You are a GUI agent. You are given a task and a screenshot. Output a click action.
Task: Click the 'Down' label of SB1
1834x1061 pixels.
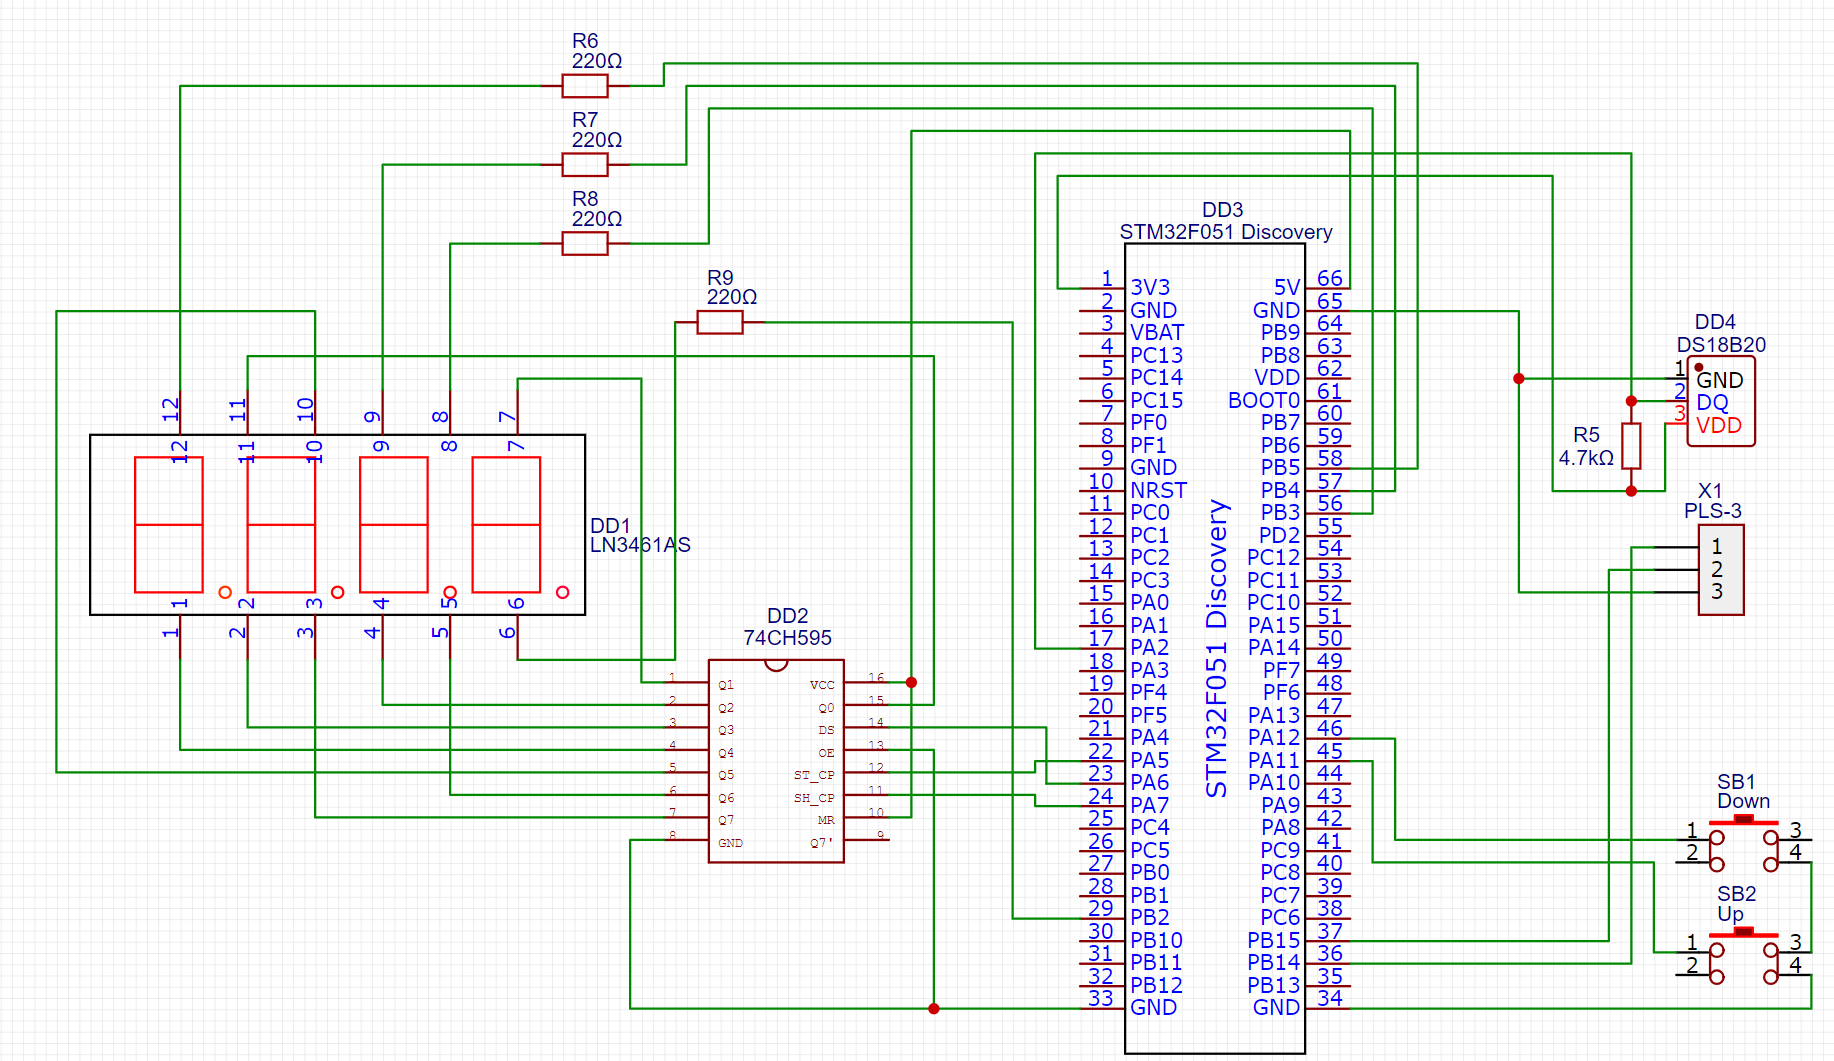(x=1743, y=801)
